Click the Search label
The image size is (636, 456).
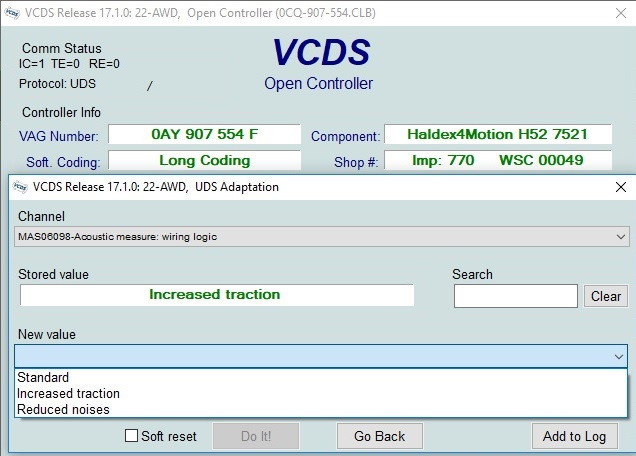(472, 274)
